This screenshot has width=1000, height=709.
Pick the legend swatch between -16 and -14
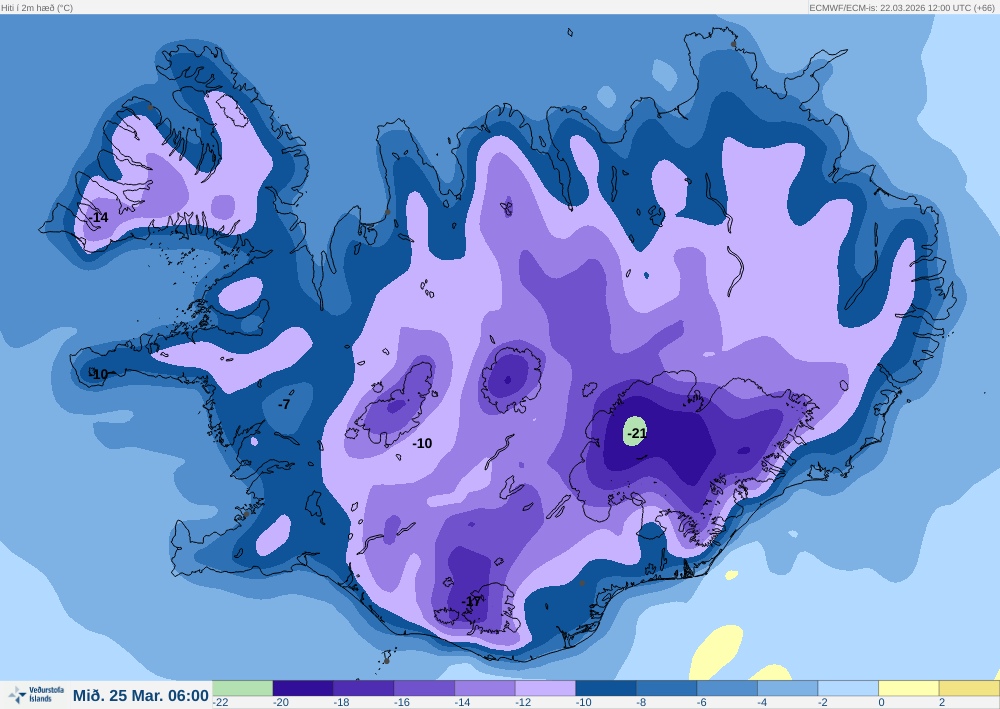coord(424,688)
